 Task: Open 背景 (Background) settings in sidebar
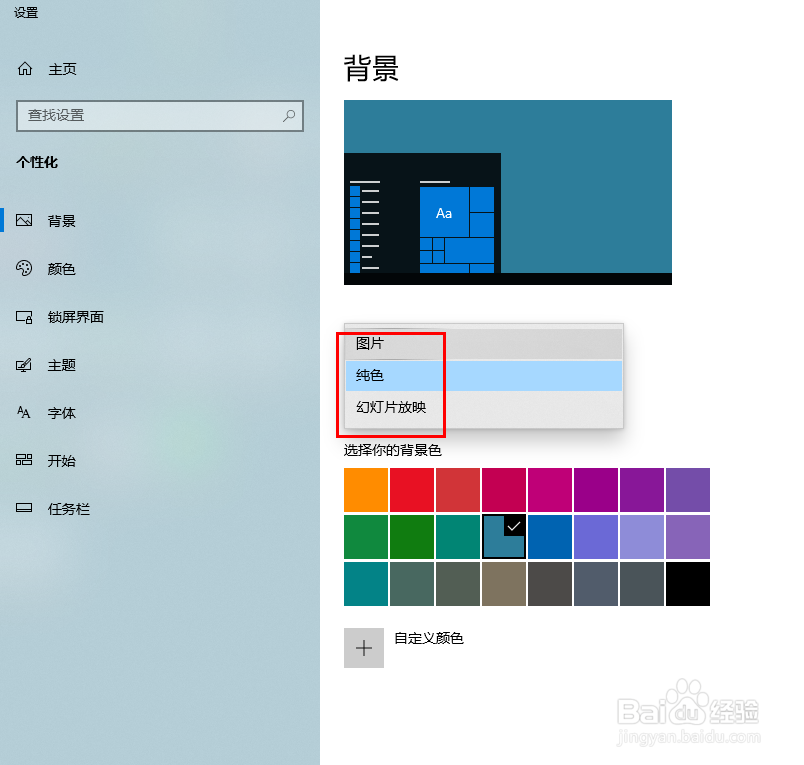tap(62, 221)
